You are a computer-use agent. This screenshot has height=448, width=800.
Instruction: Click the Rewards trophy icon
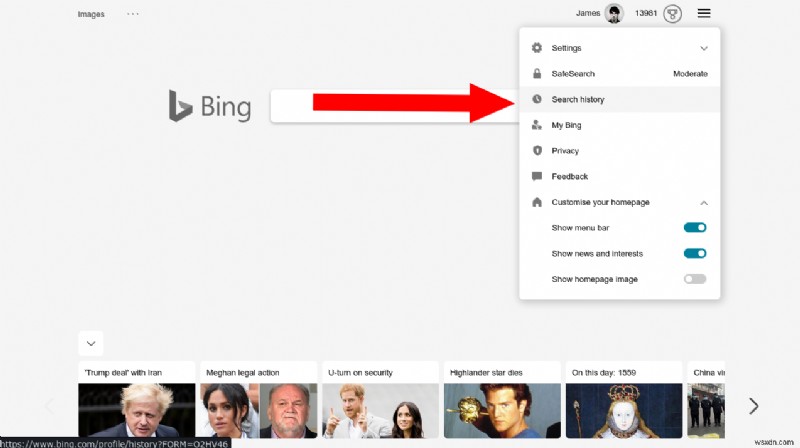[672, 14]
